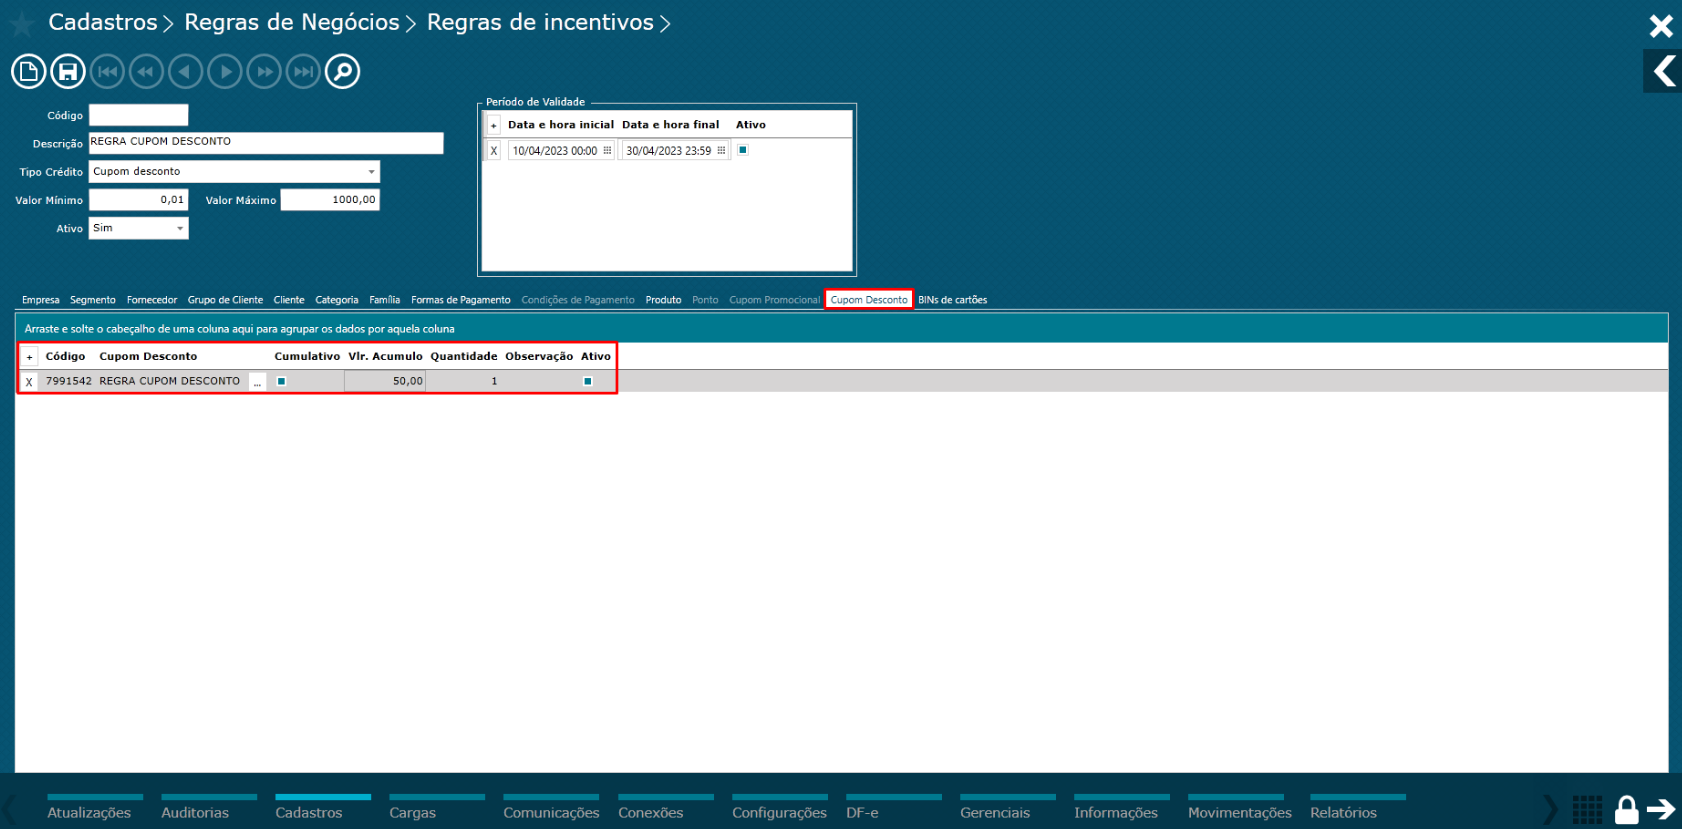Switch to the Fornecedor tab
This screenshot has height=829, width=1682.
152,300
